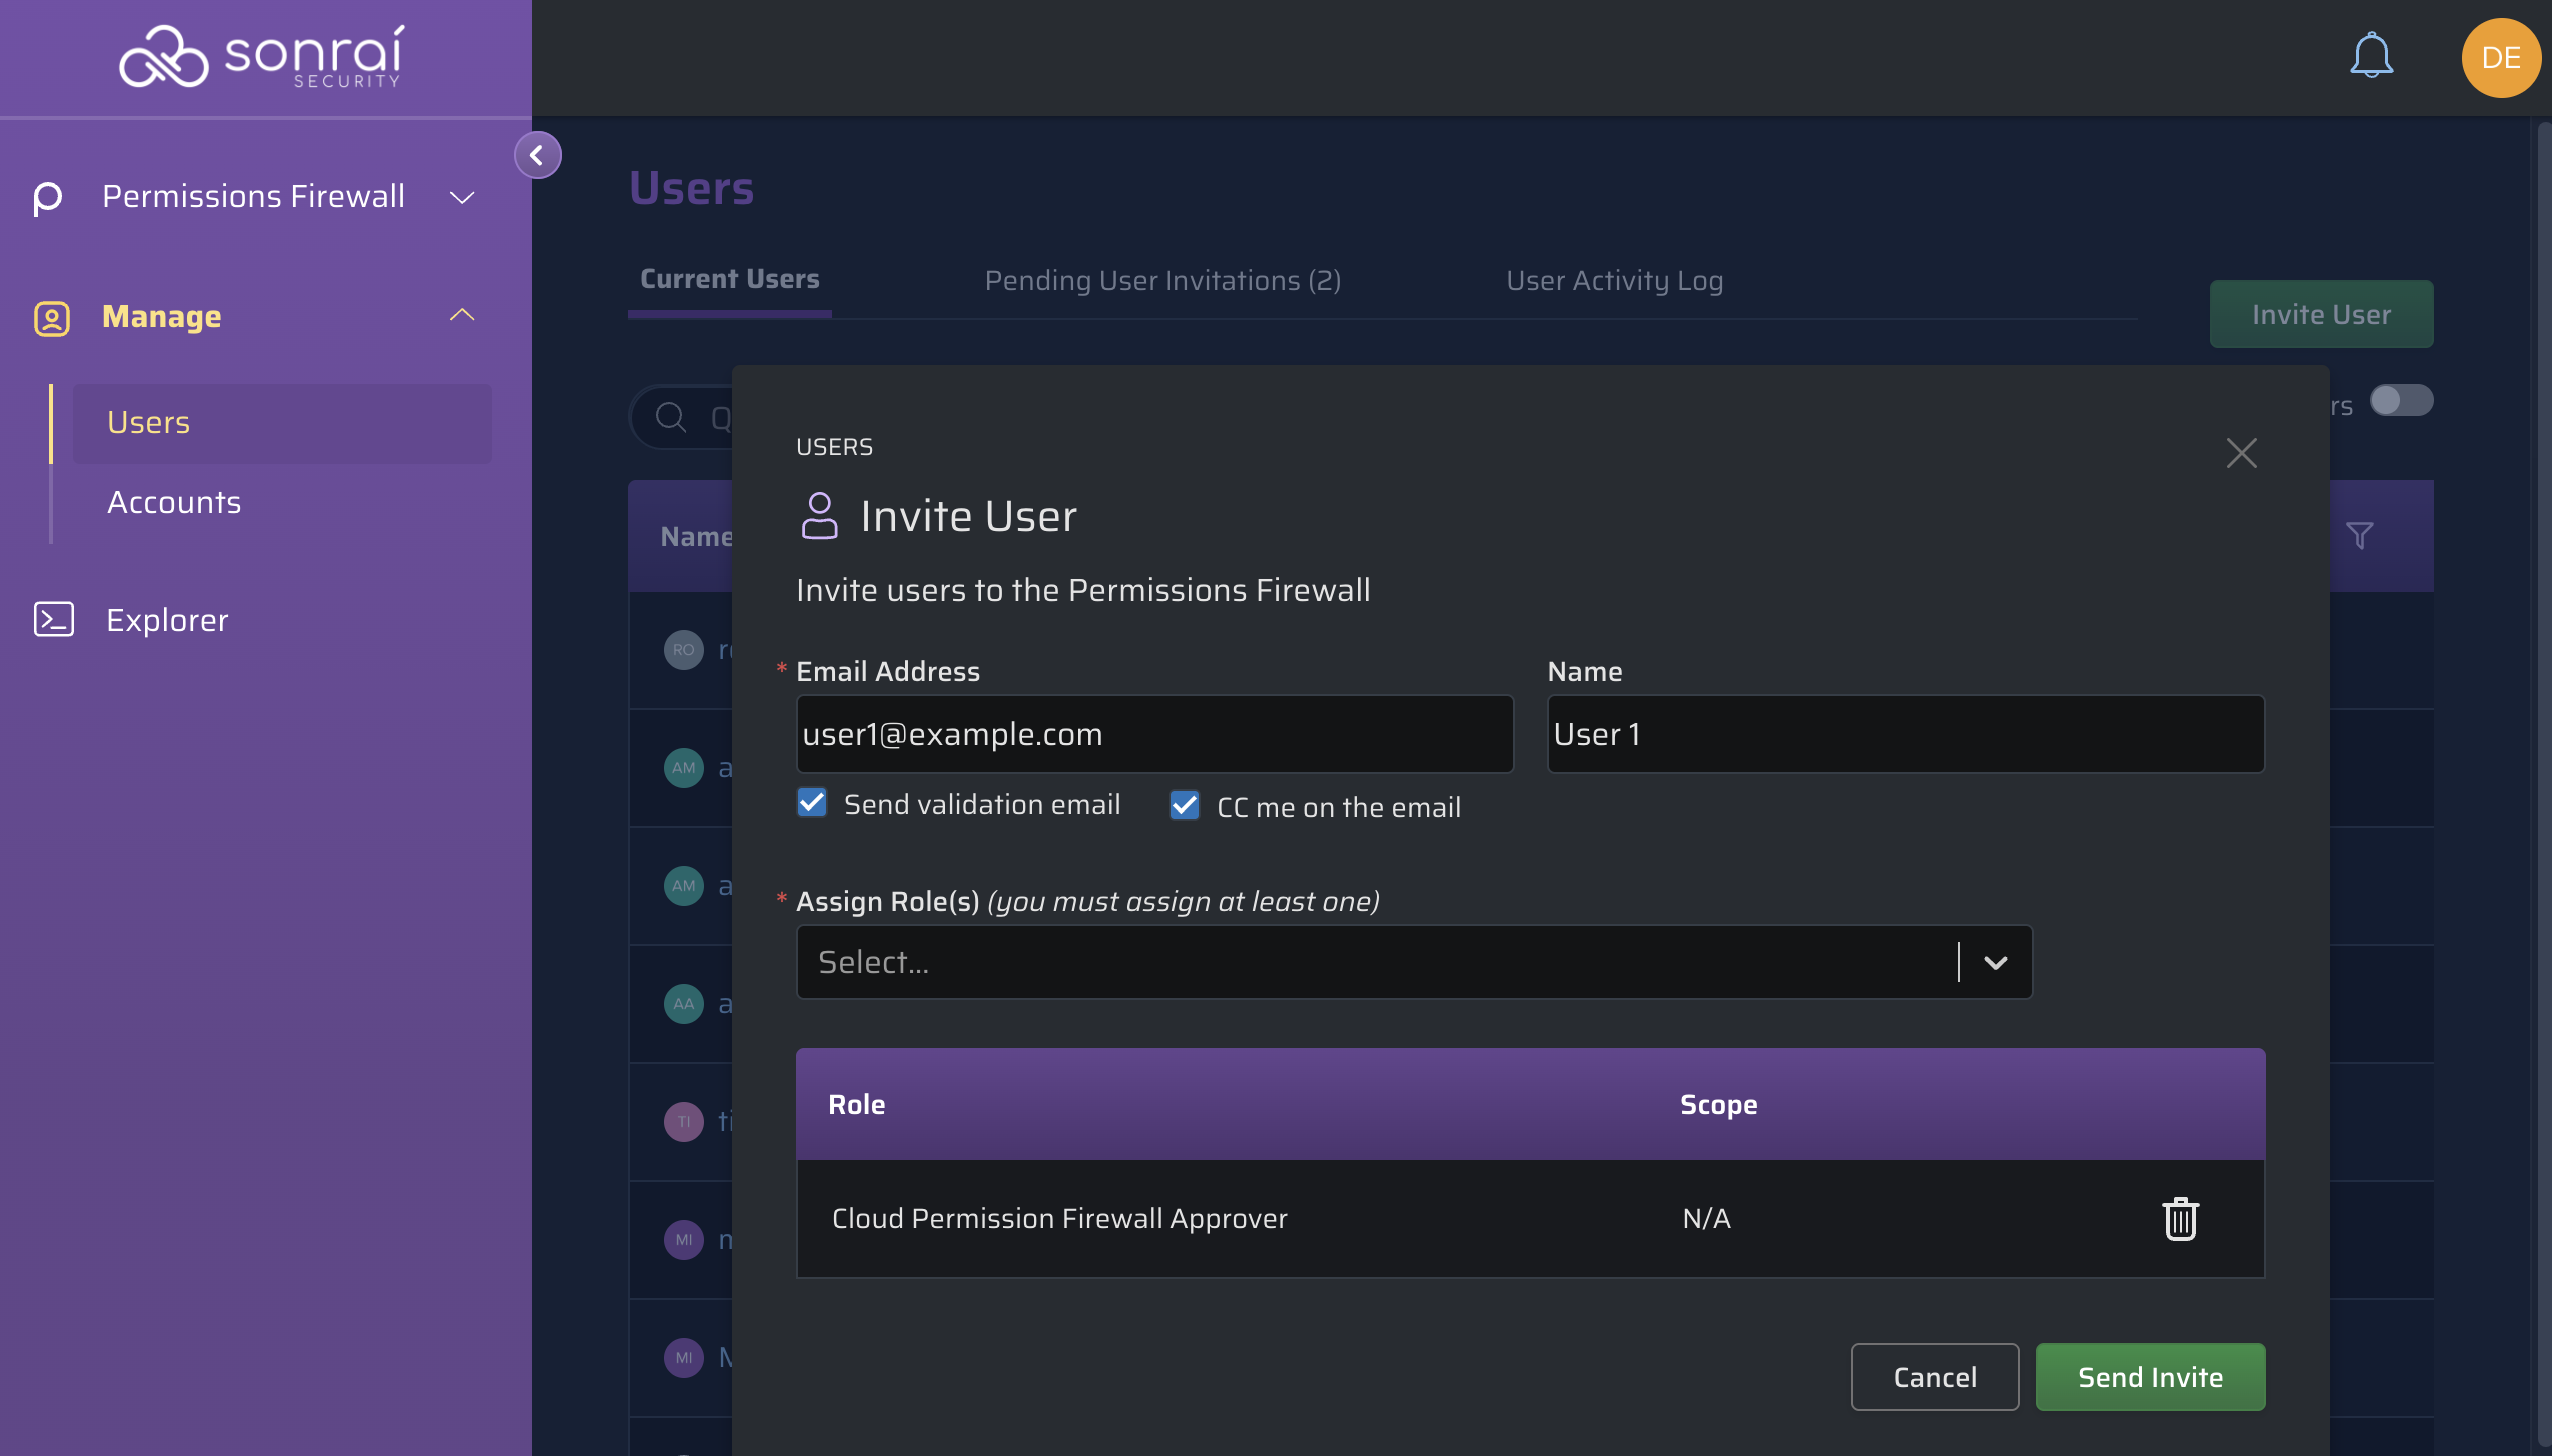2552x1456 pixels.
Task: Open the User Activity Log tab
Action: coord(1614,281)
